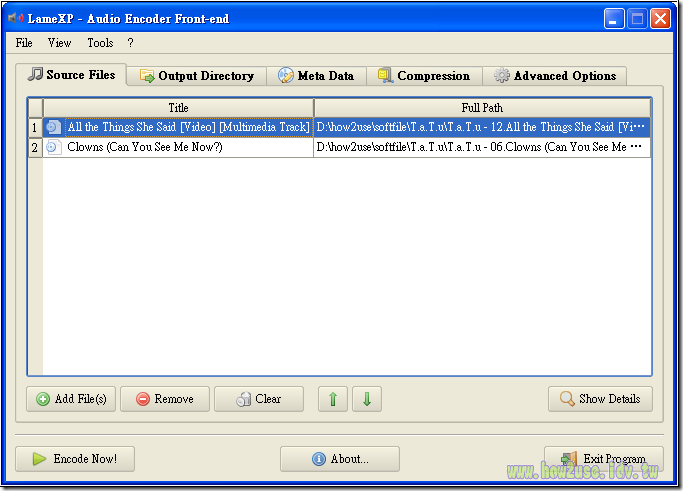Open the About dialog
This screenshot has width=683, height=491.
(340, 459)
